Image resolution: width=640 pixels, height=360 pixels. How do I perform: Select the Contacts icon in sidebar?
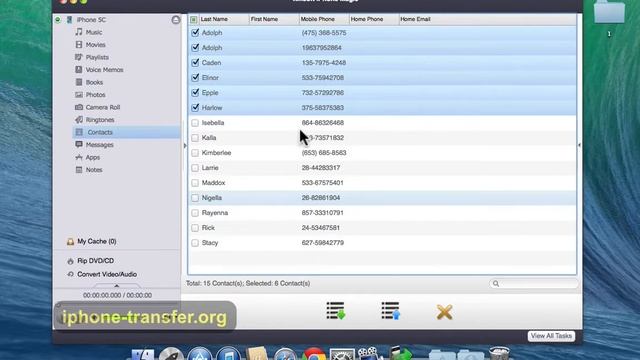pyautogui.click(x=80, y=132)
